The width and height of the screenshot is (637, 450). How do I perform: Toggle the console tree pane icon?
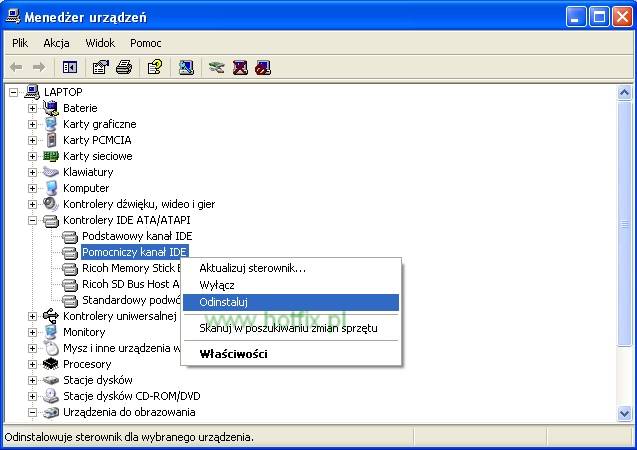coord(70,67)
